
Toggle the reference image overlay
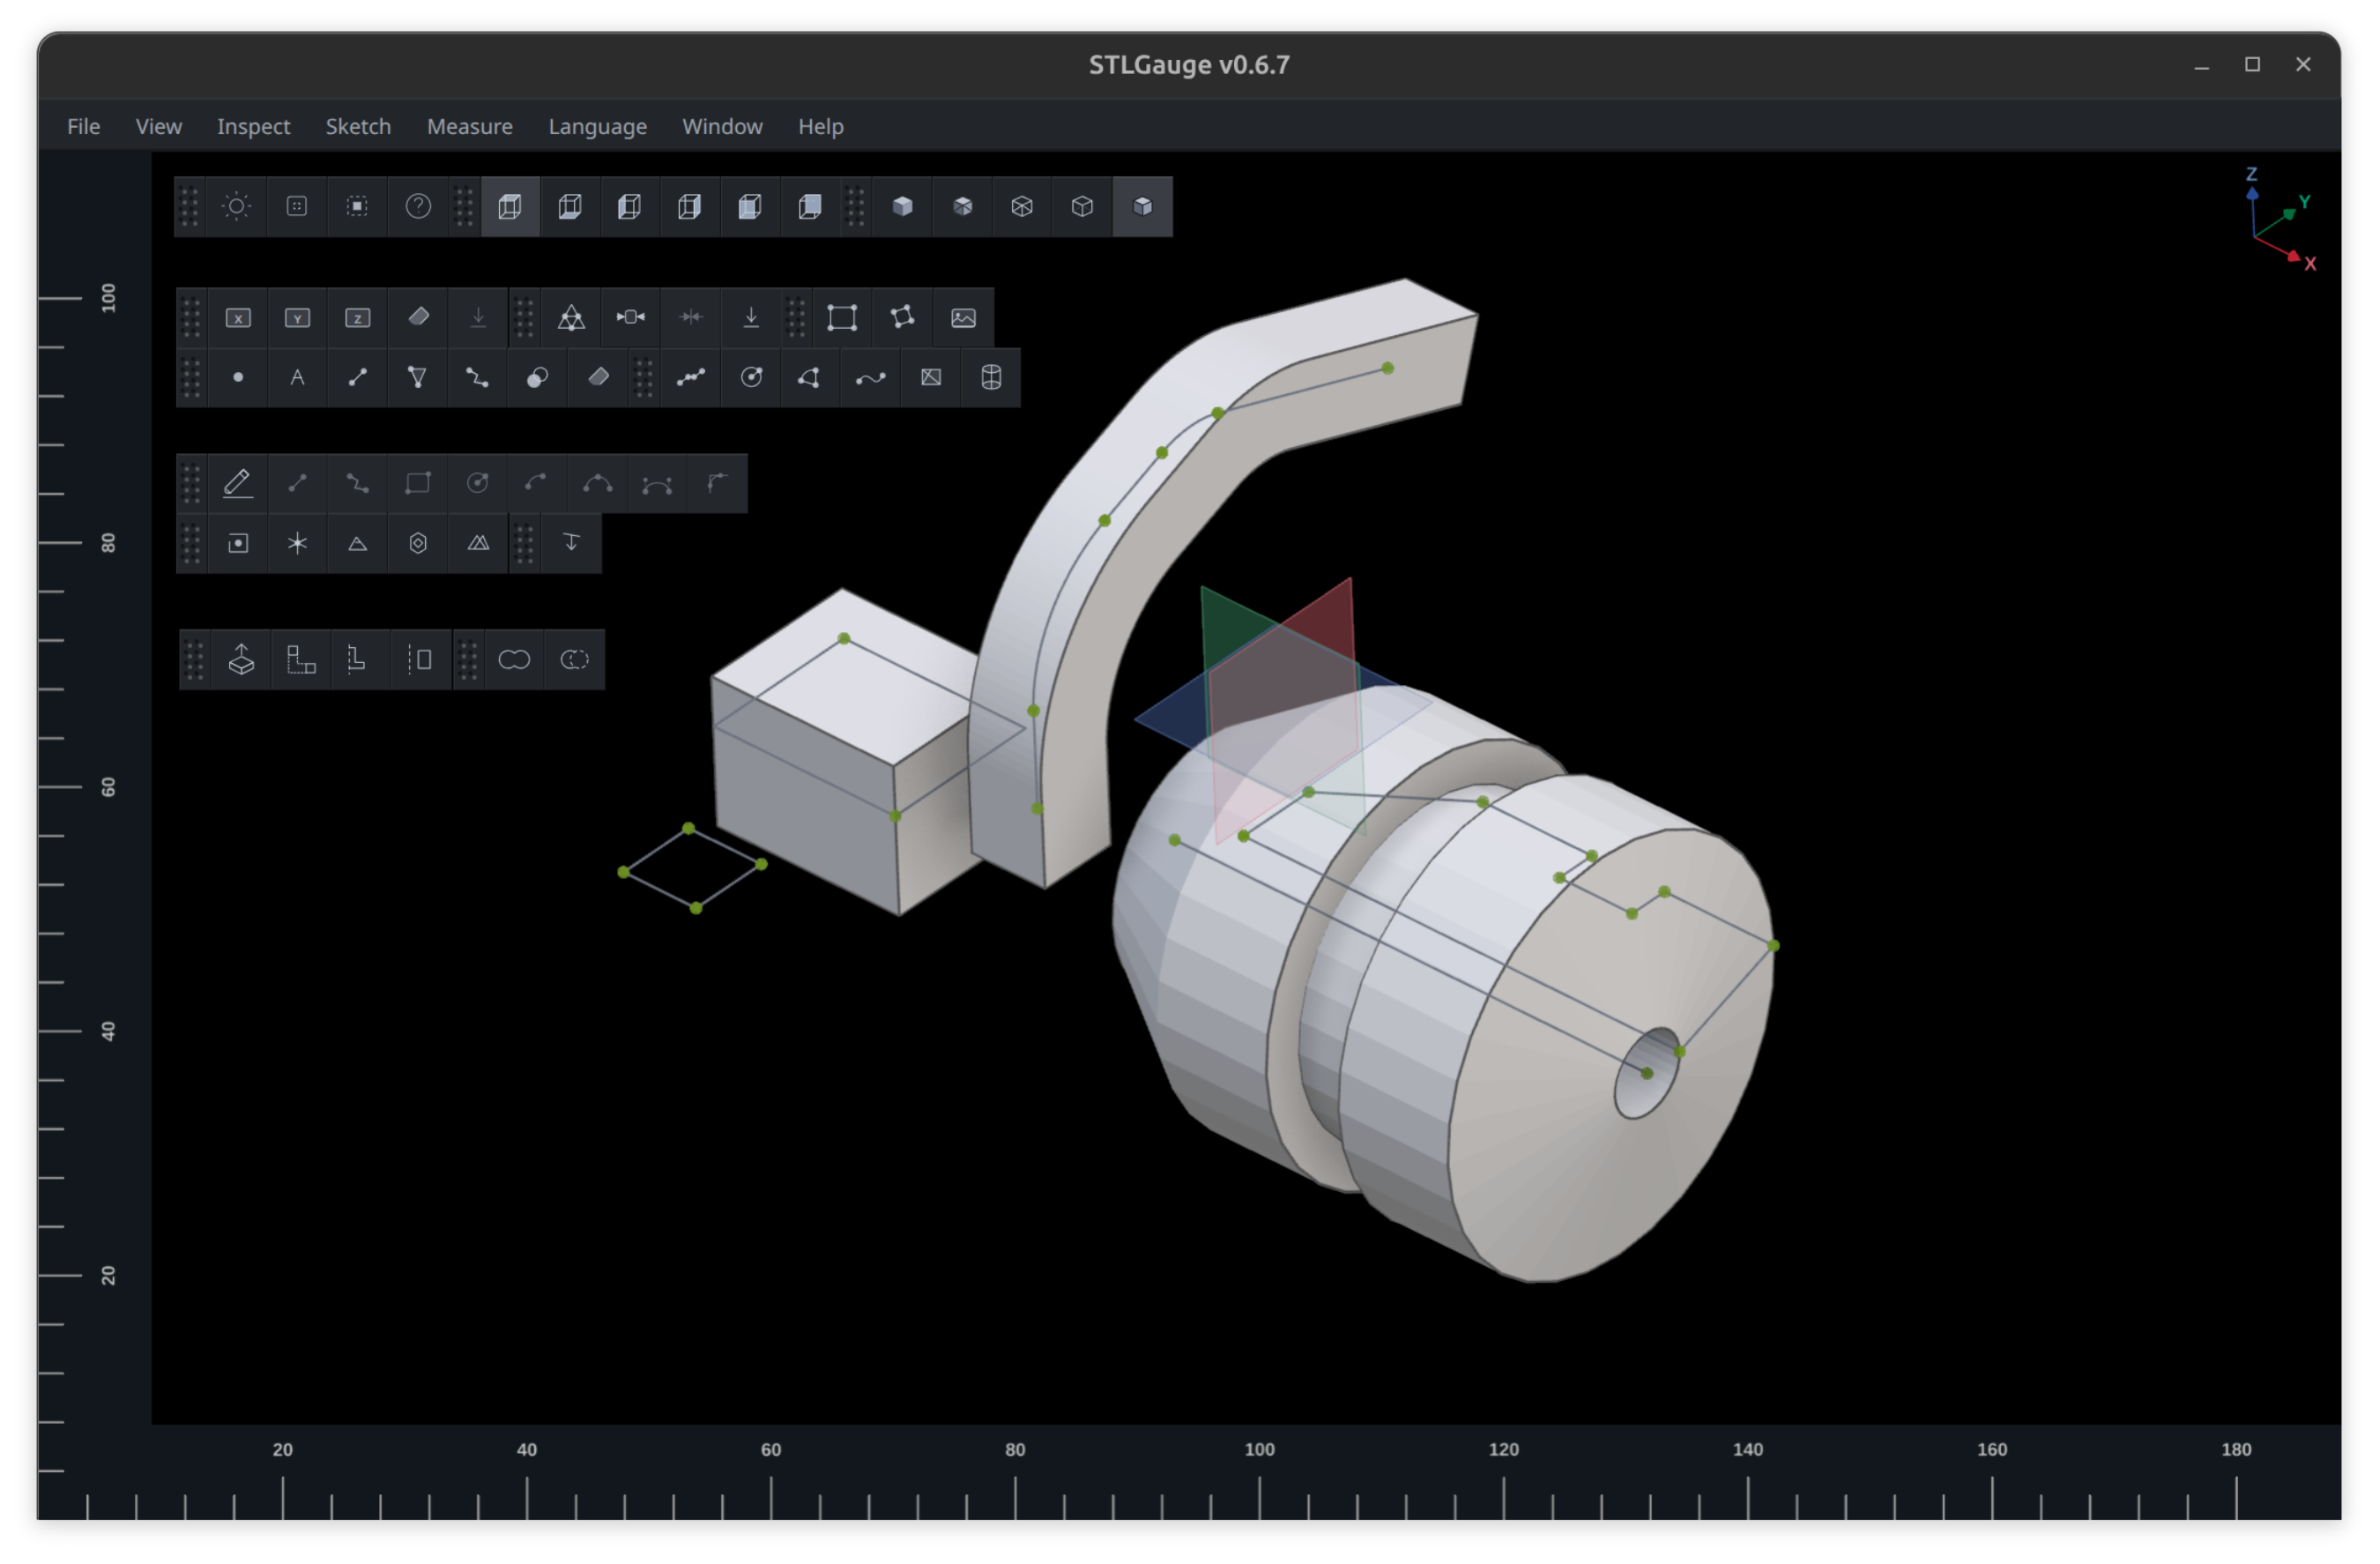(x=963, y=317)
